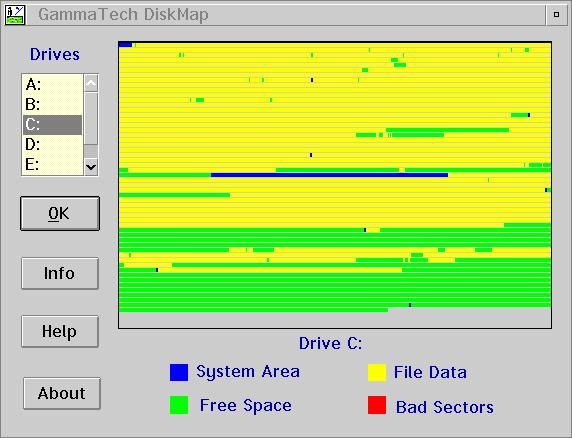Click the DiskMap application icon in title bar
The width and height of the screenshot is (572, 438).
click(15, 15)
